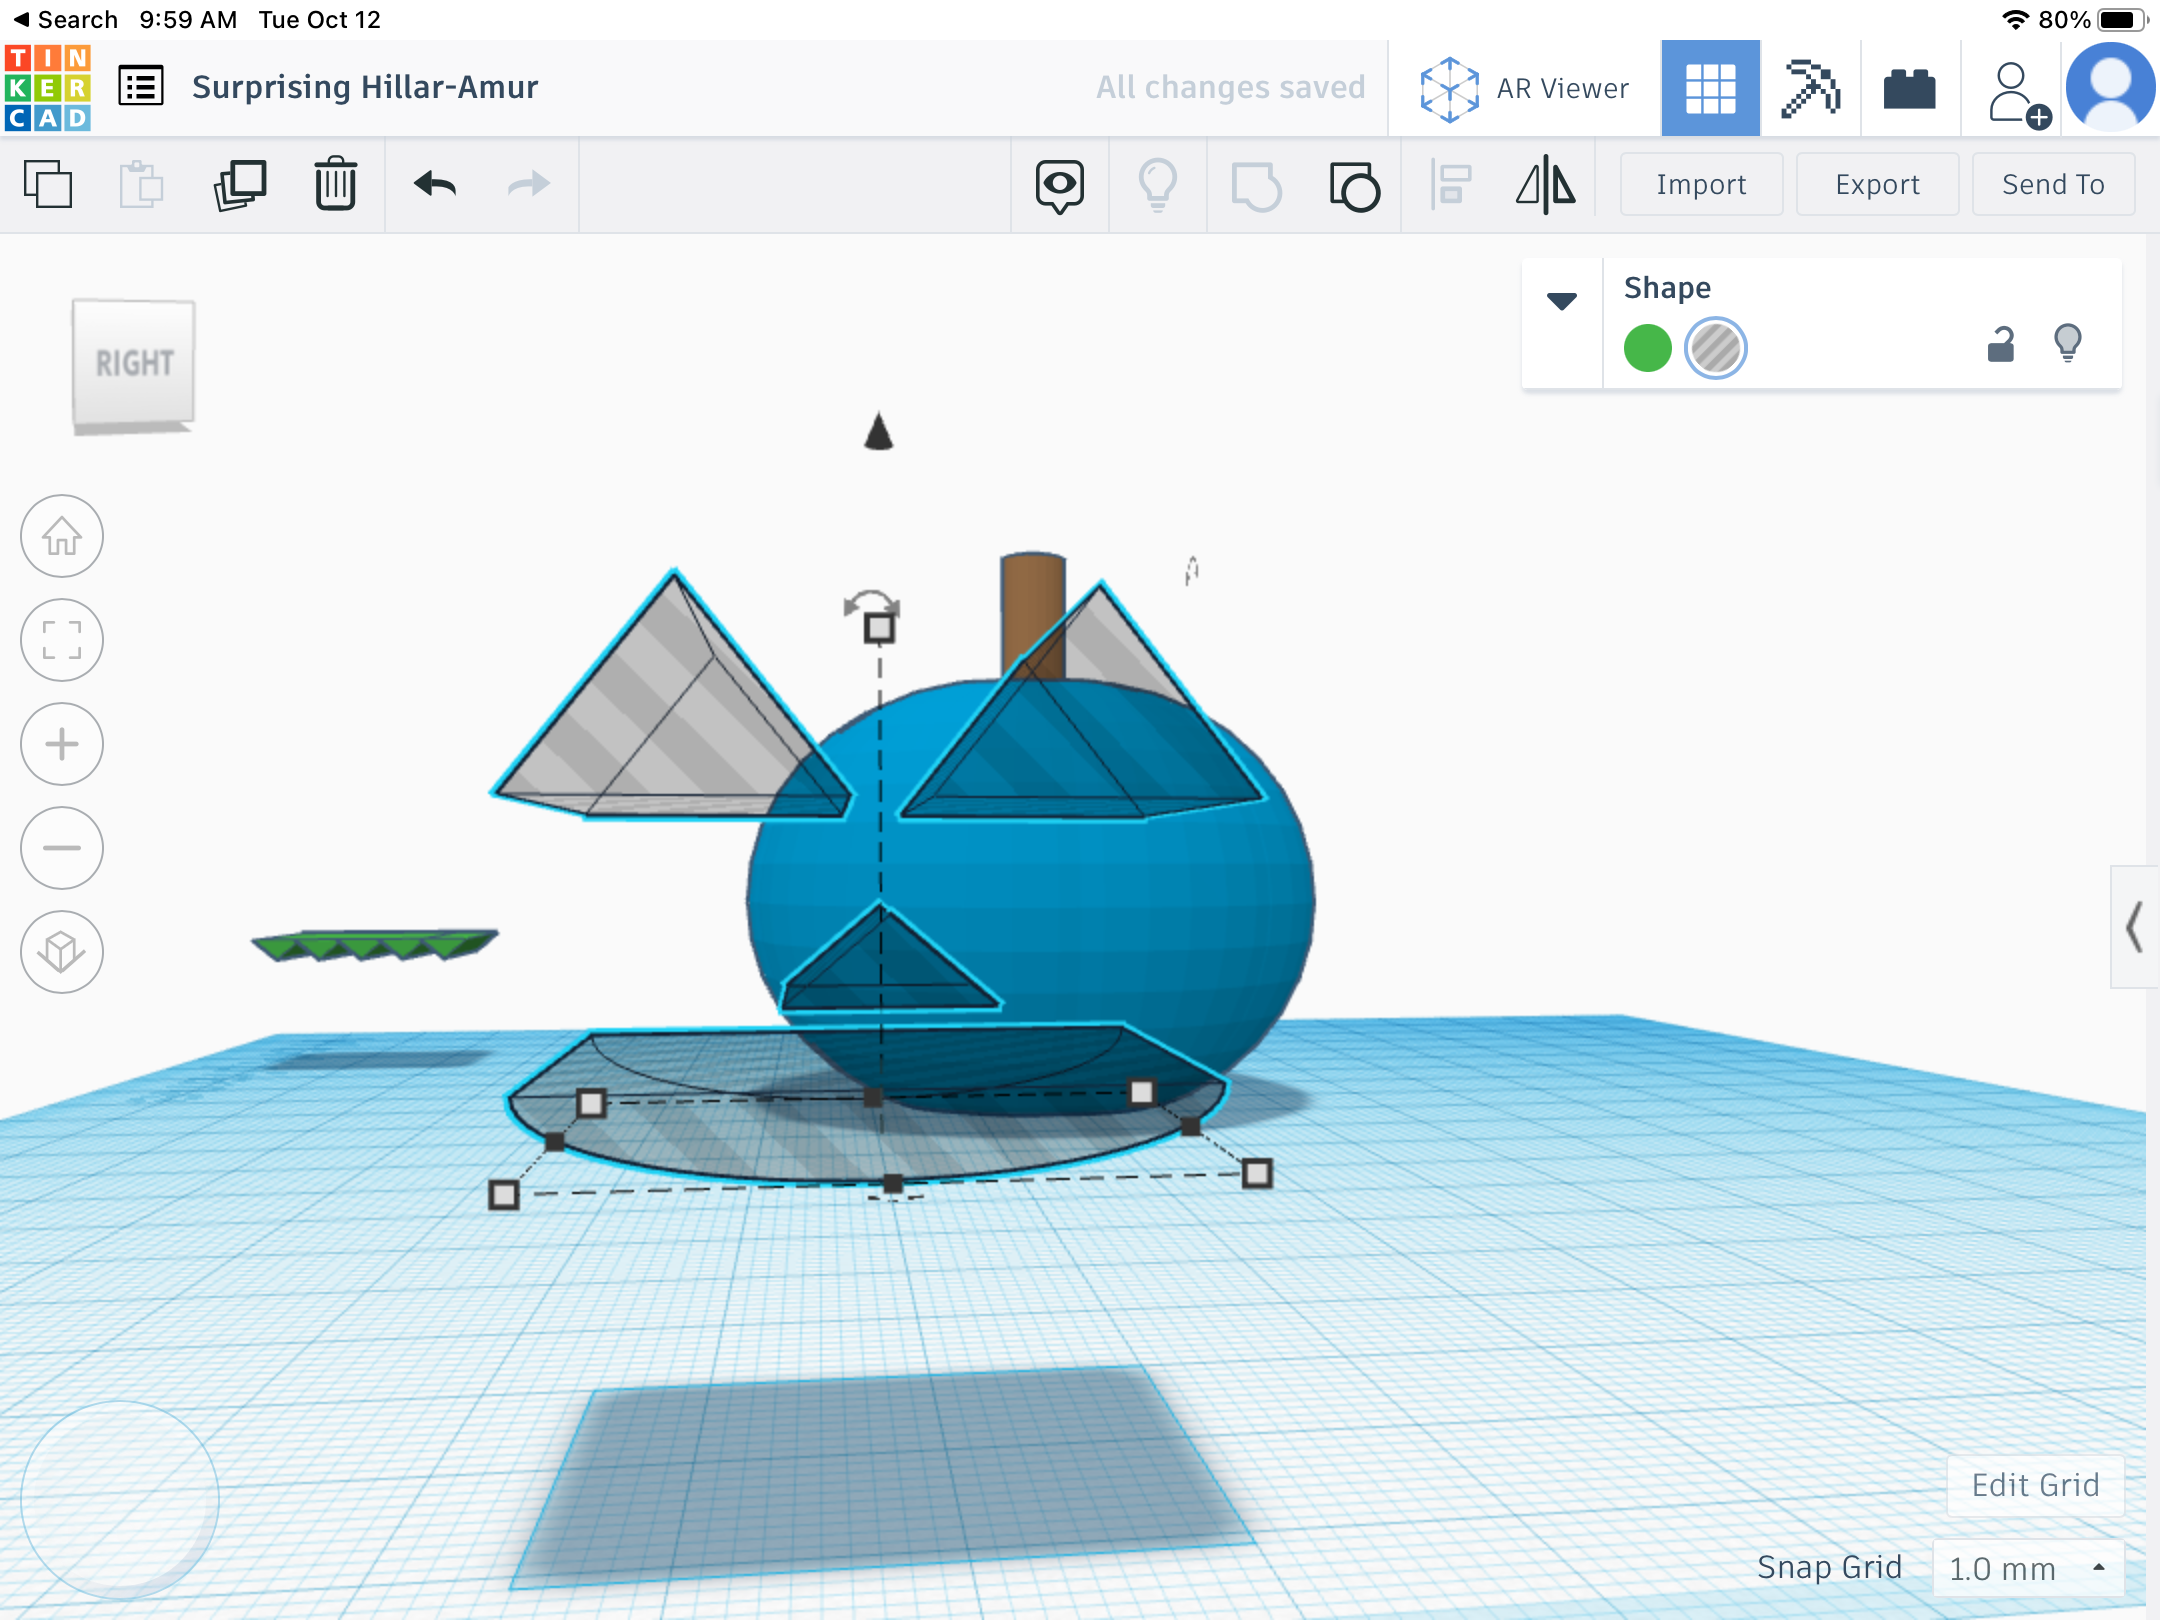The image size is (2160, 1620).
Task: Delete selected shape with trash icon
Action: pos(336,185)
